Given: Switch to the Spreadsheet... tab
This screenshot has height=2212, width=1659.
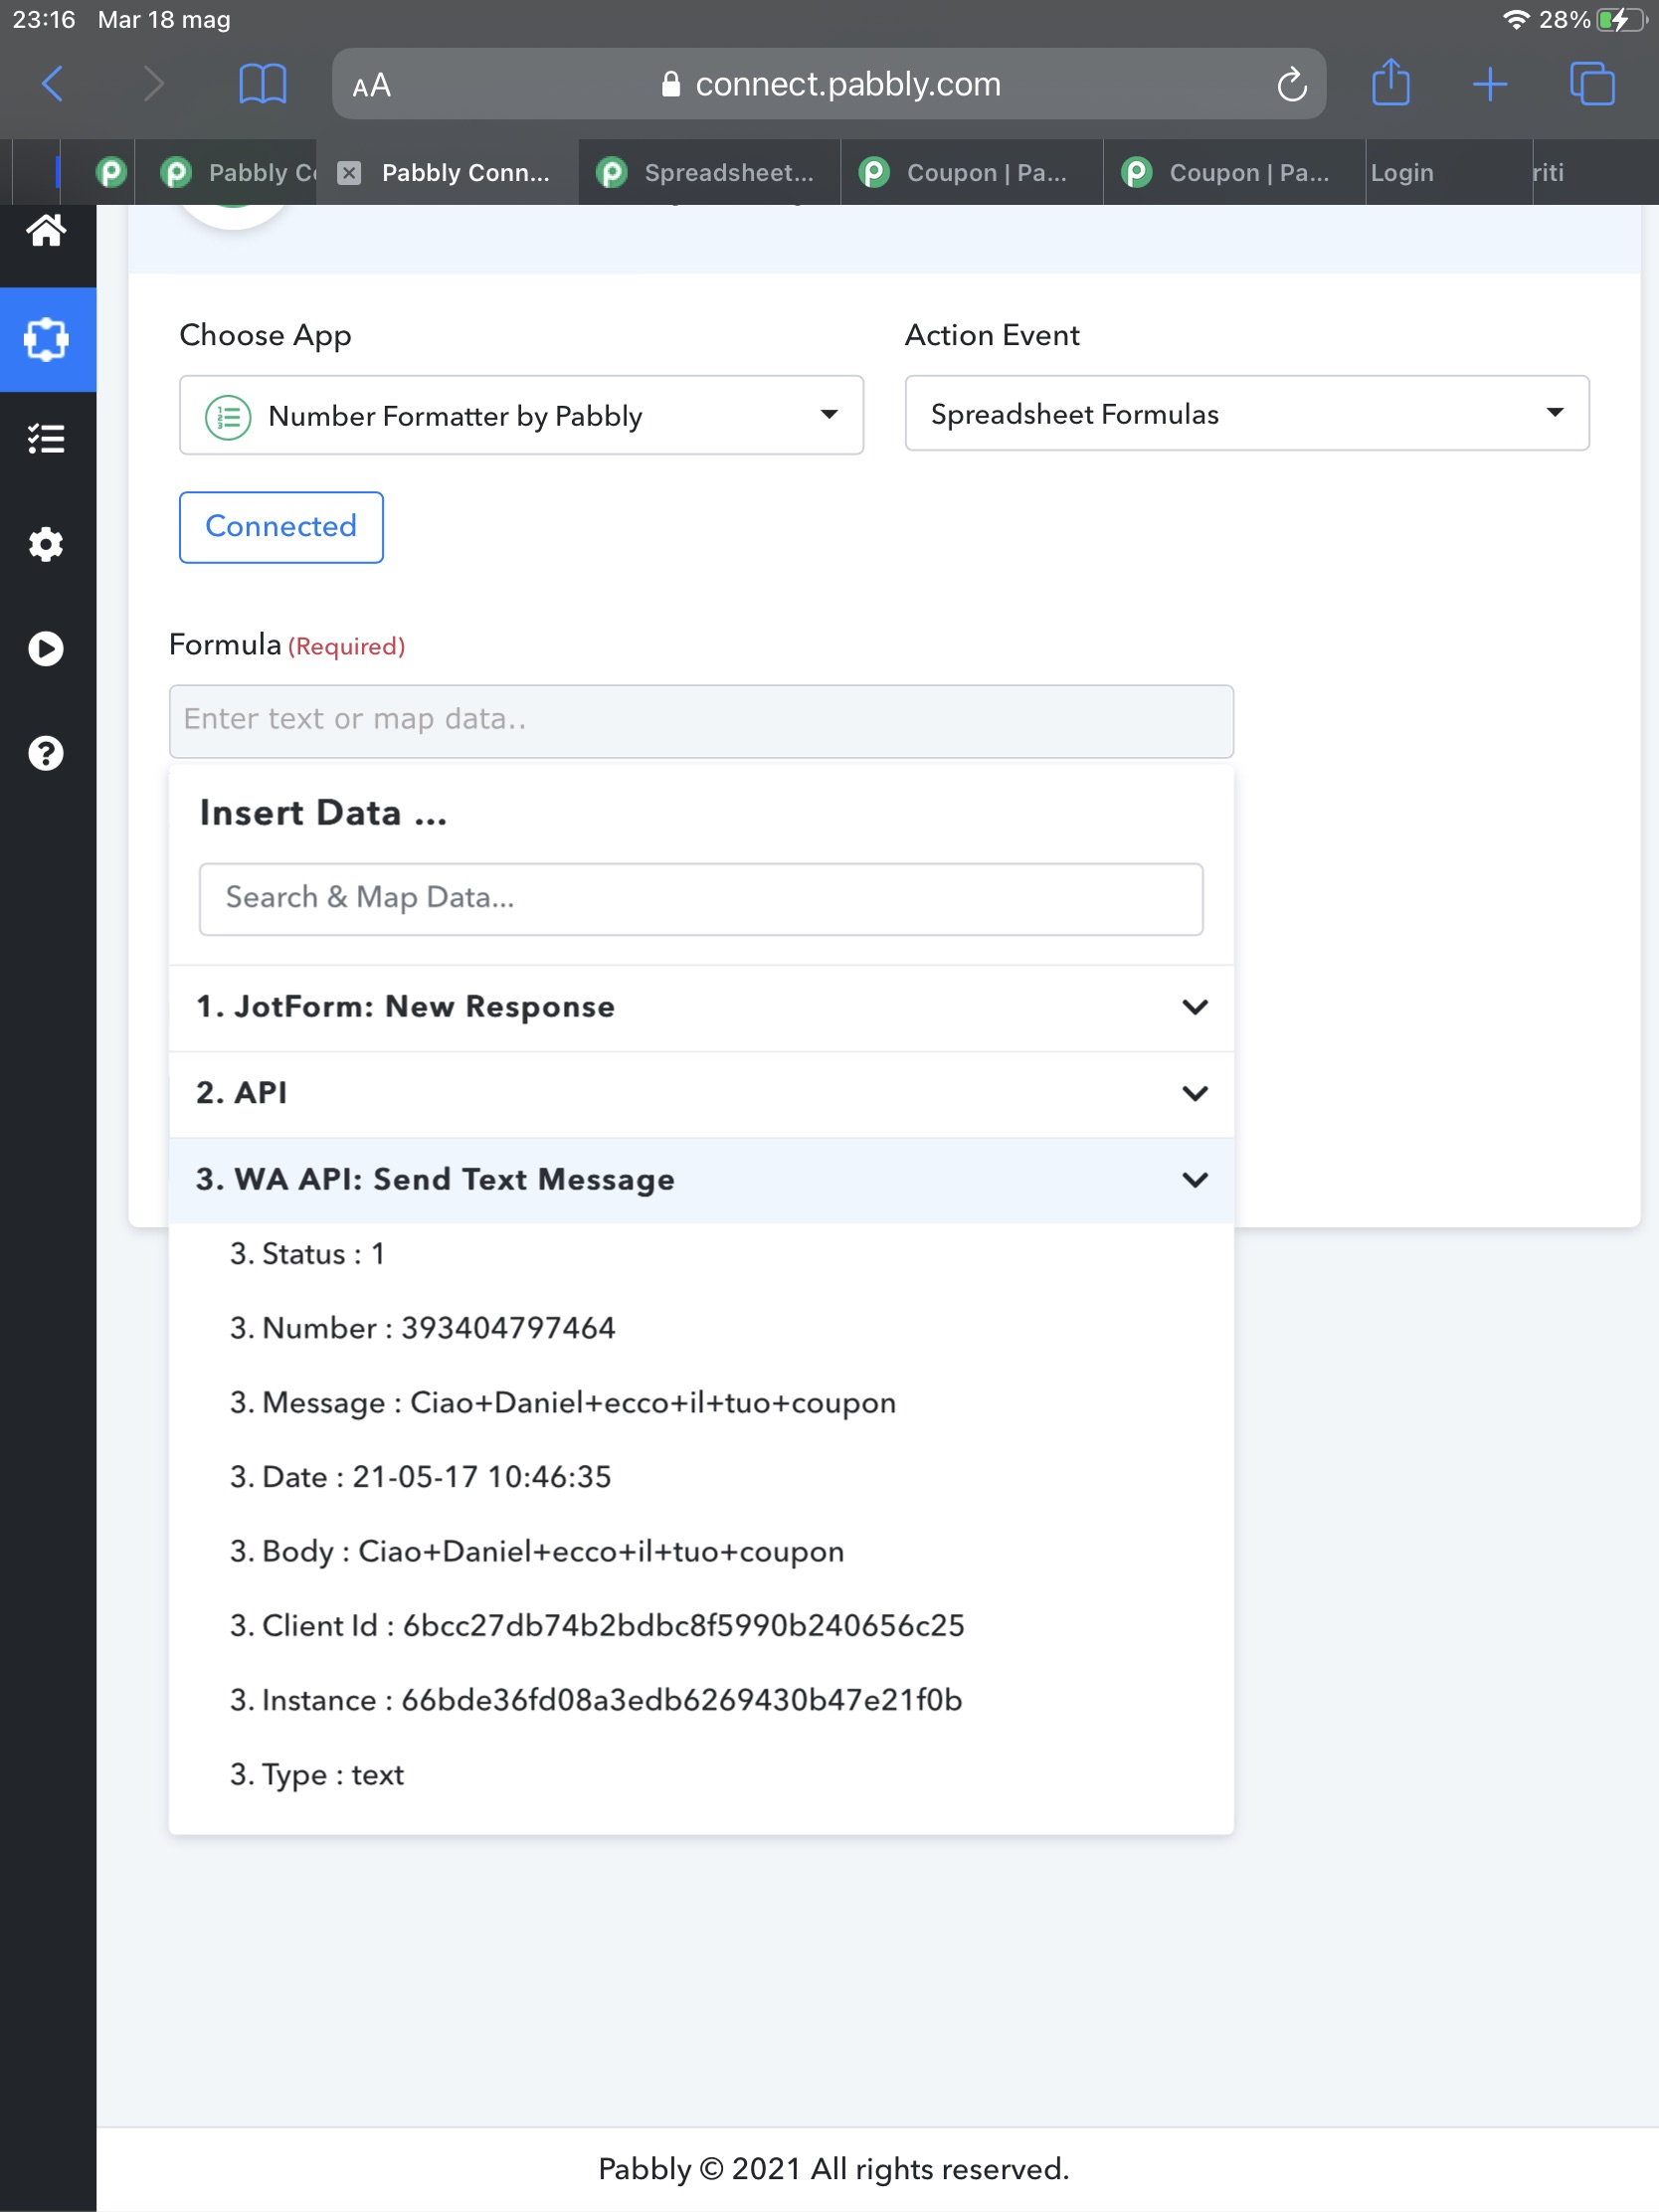Looking at the screenshot, I should (x=710, y=173).
